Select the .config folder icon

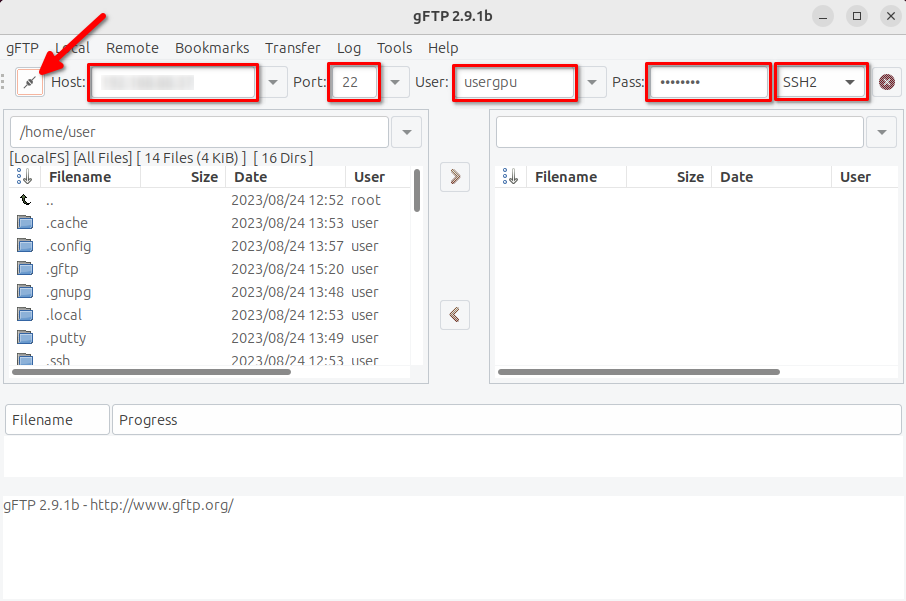pyautogui.click(x=25, y=246)
